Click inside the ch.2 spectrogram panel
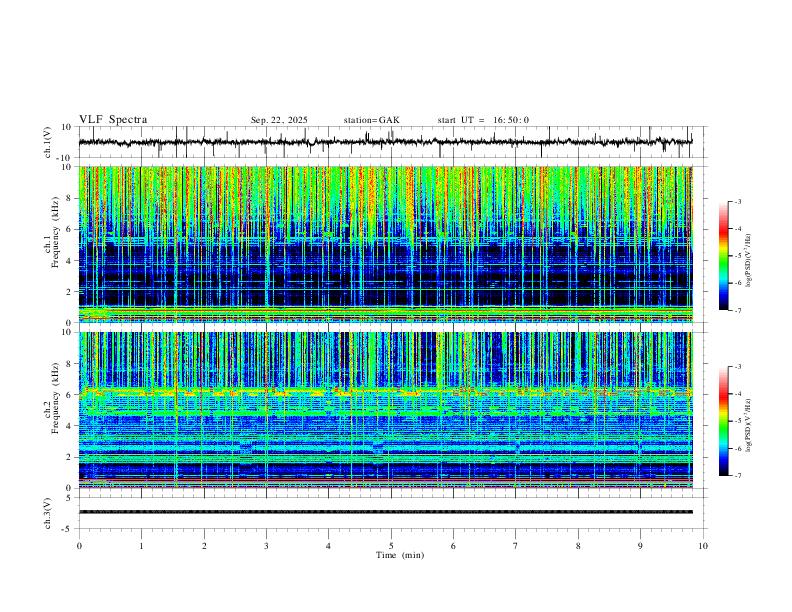 [385, 410]
